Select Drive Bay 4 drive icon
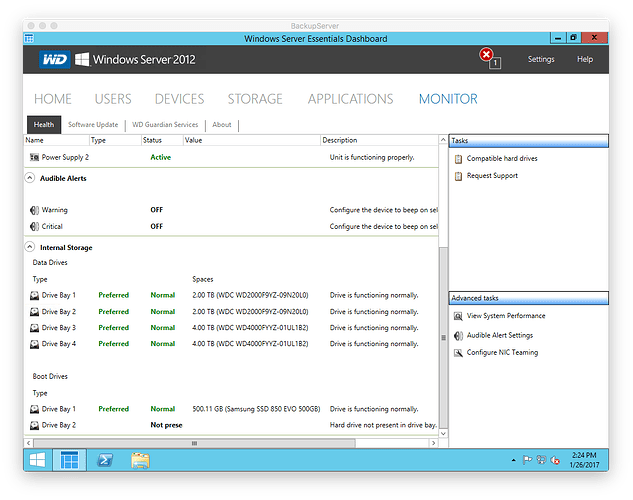 tap(34, 344)
